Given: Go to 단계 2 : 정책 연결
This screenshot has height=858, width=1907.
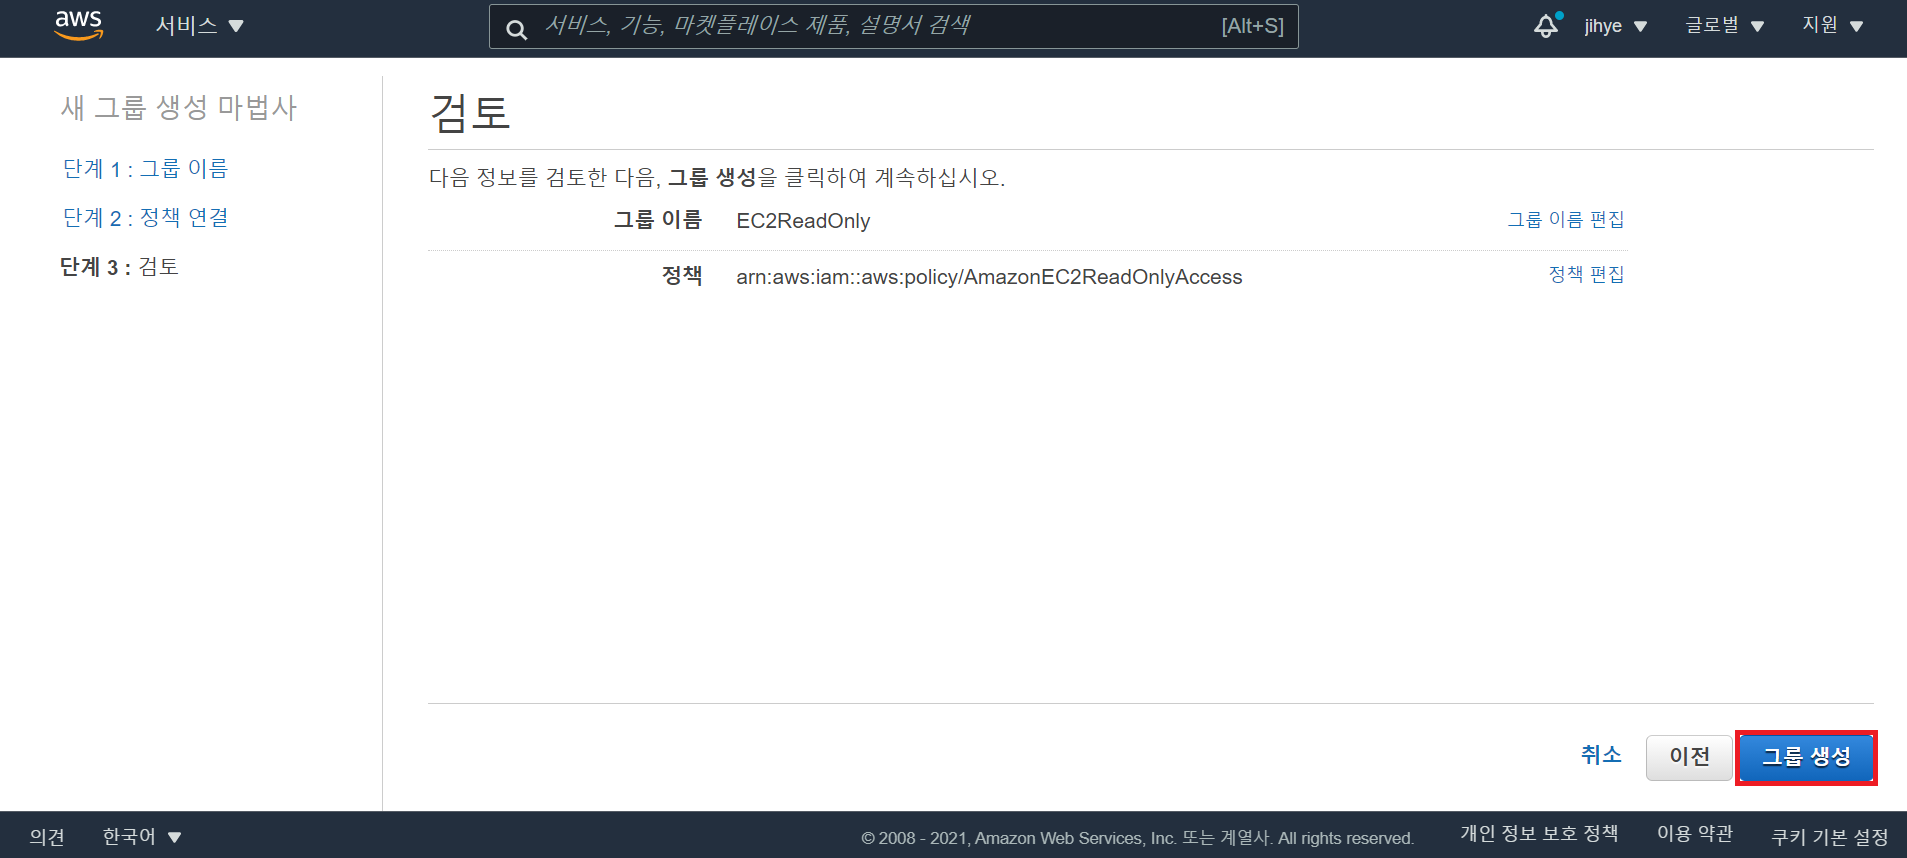Looking at the screenshot, I should pos(145,217).
